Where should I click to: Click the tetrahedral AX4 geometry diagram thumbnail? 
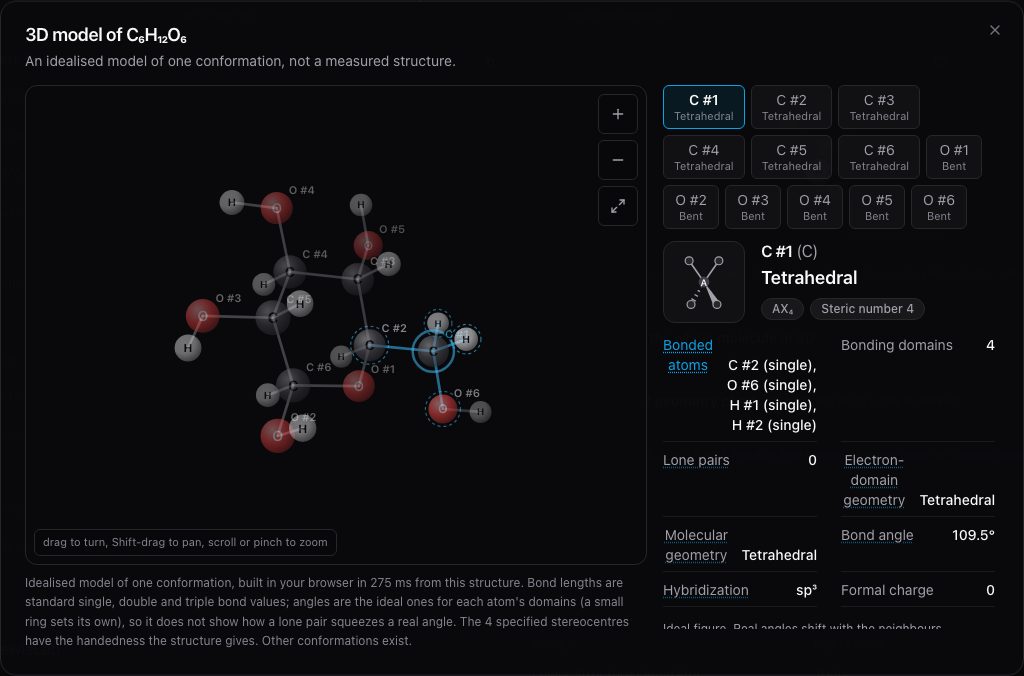click(x=703, y=282)
